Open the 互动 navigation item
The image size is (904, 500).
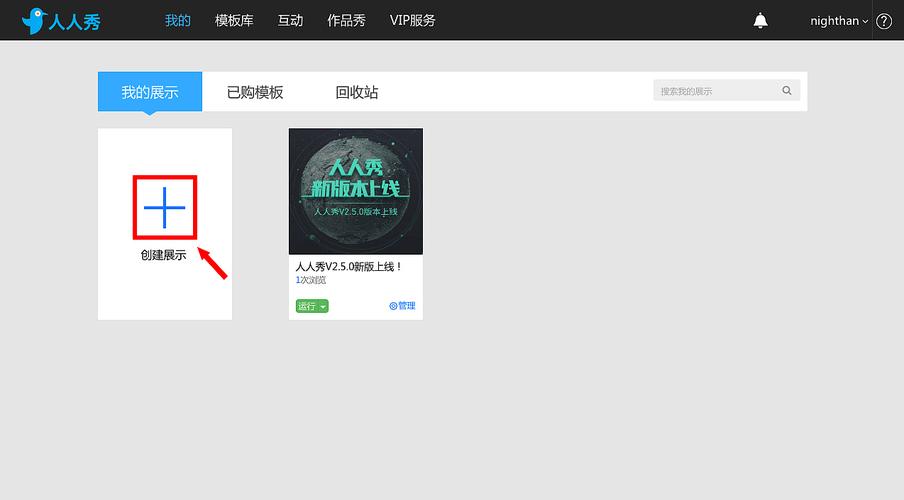[x=290, y=20]
